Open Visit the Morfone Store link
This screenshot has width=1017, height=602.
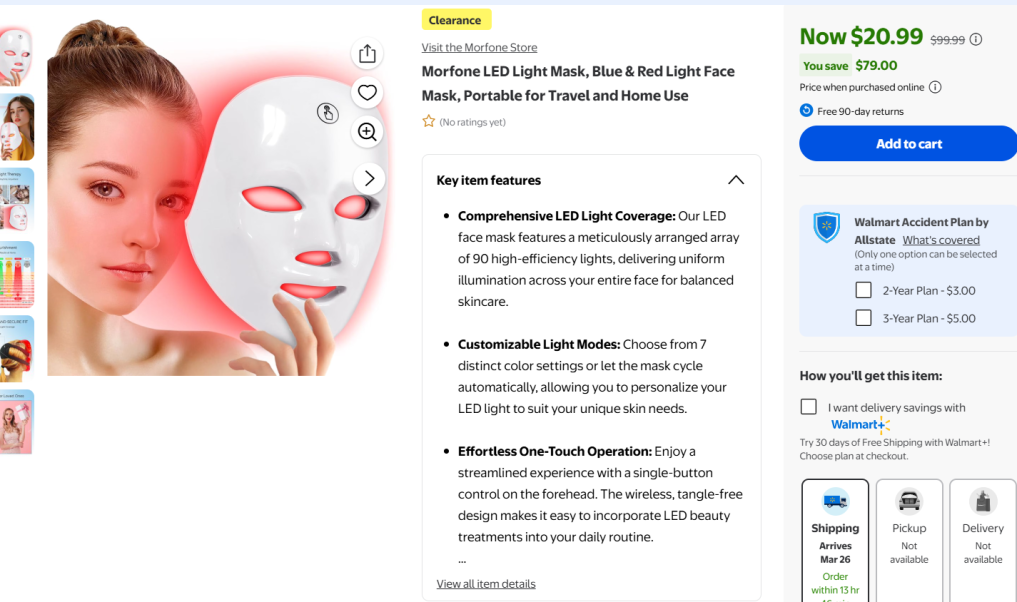[479, 47]
